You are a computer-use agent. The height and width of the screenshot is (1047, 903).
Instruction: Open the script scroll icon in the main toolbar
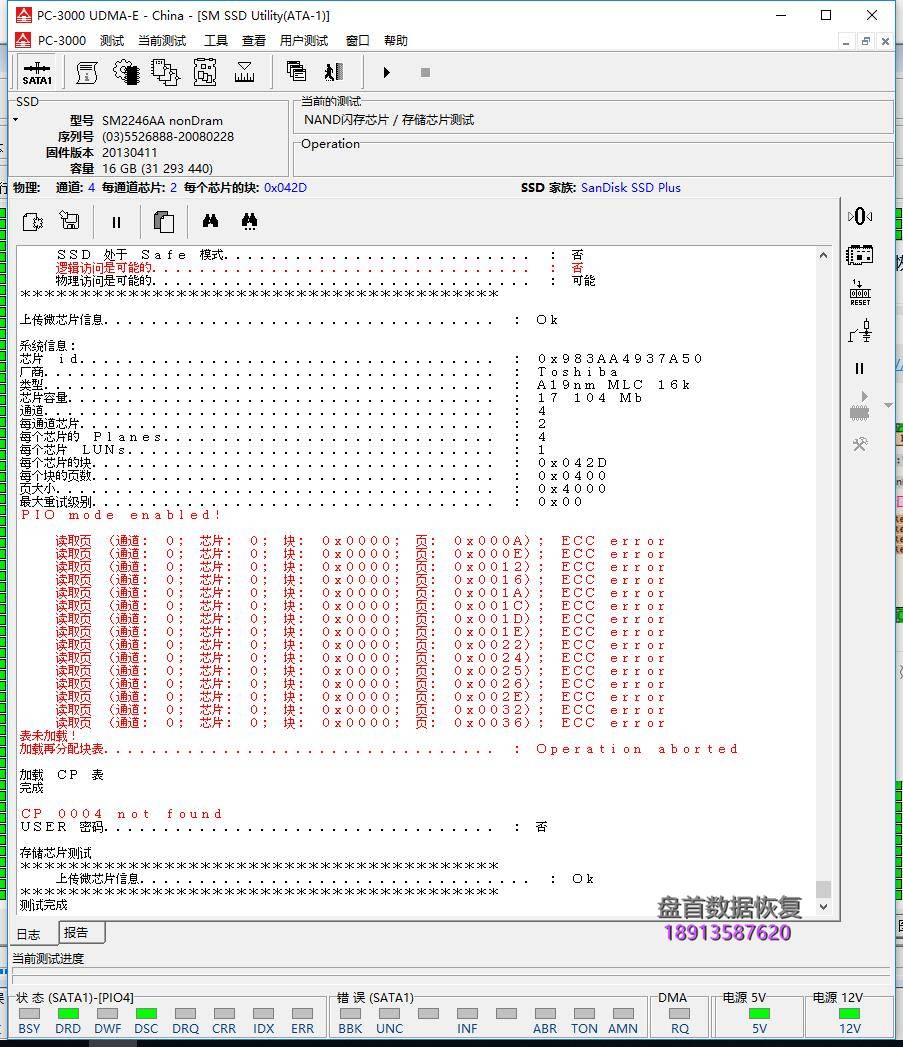tap(87, 72)
